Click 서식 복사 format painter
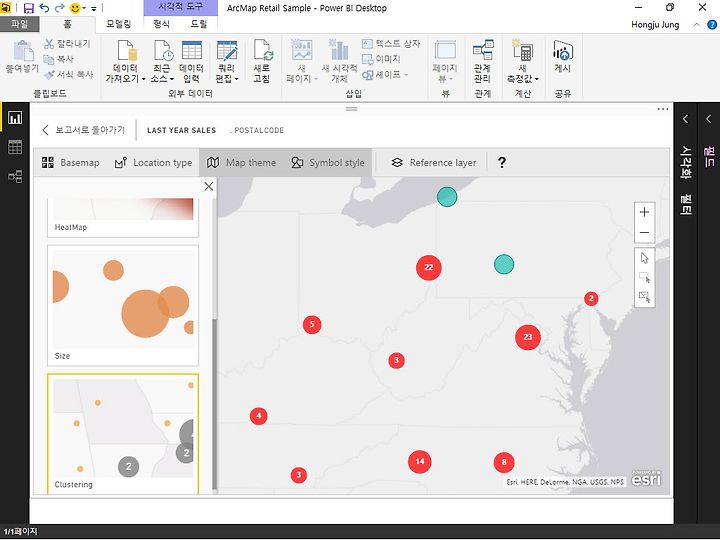 [x=69, y=74]
